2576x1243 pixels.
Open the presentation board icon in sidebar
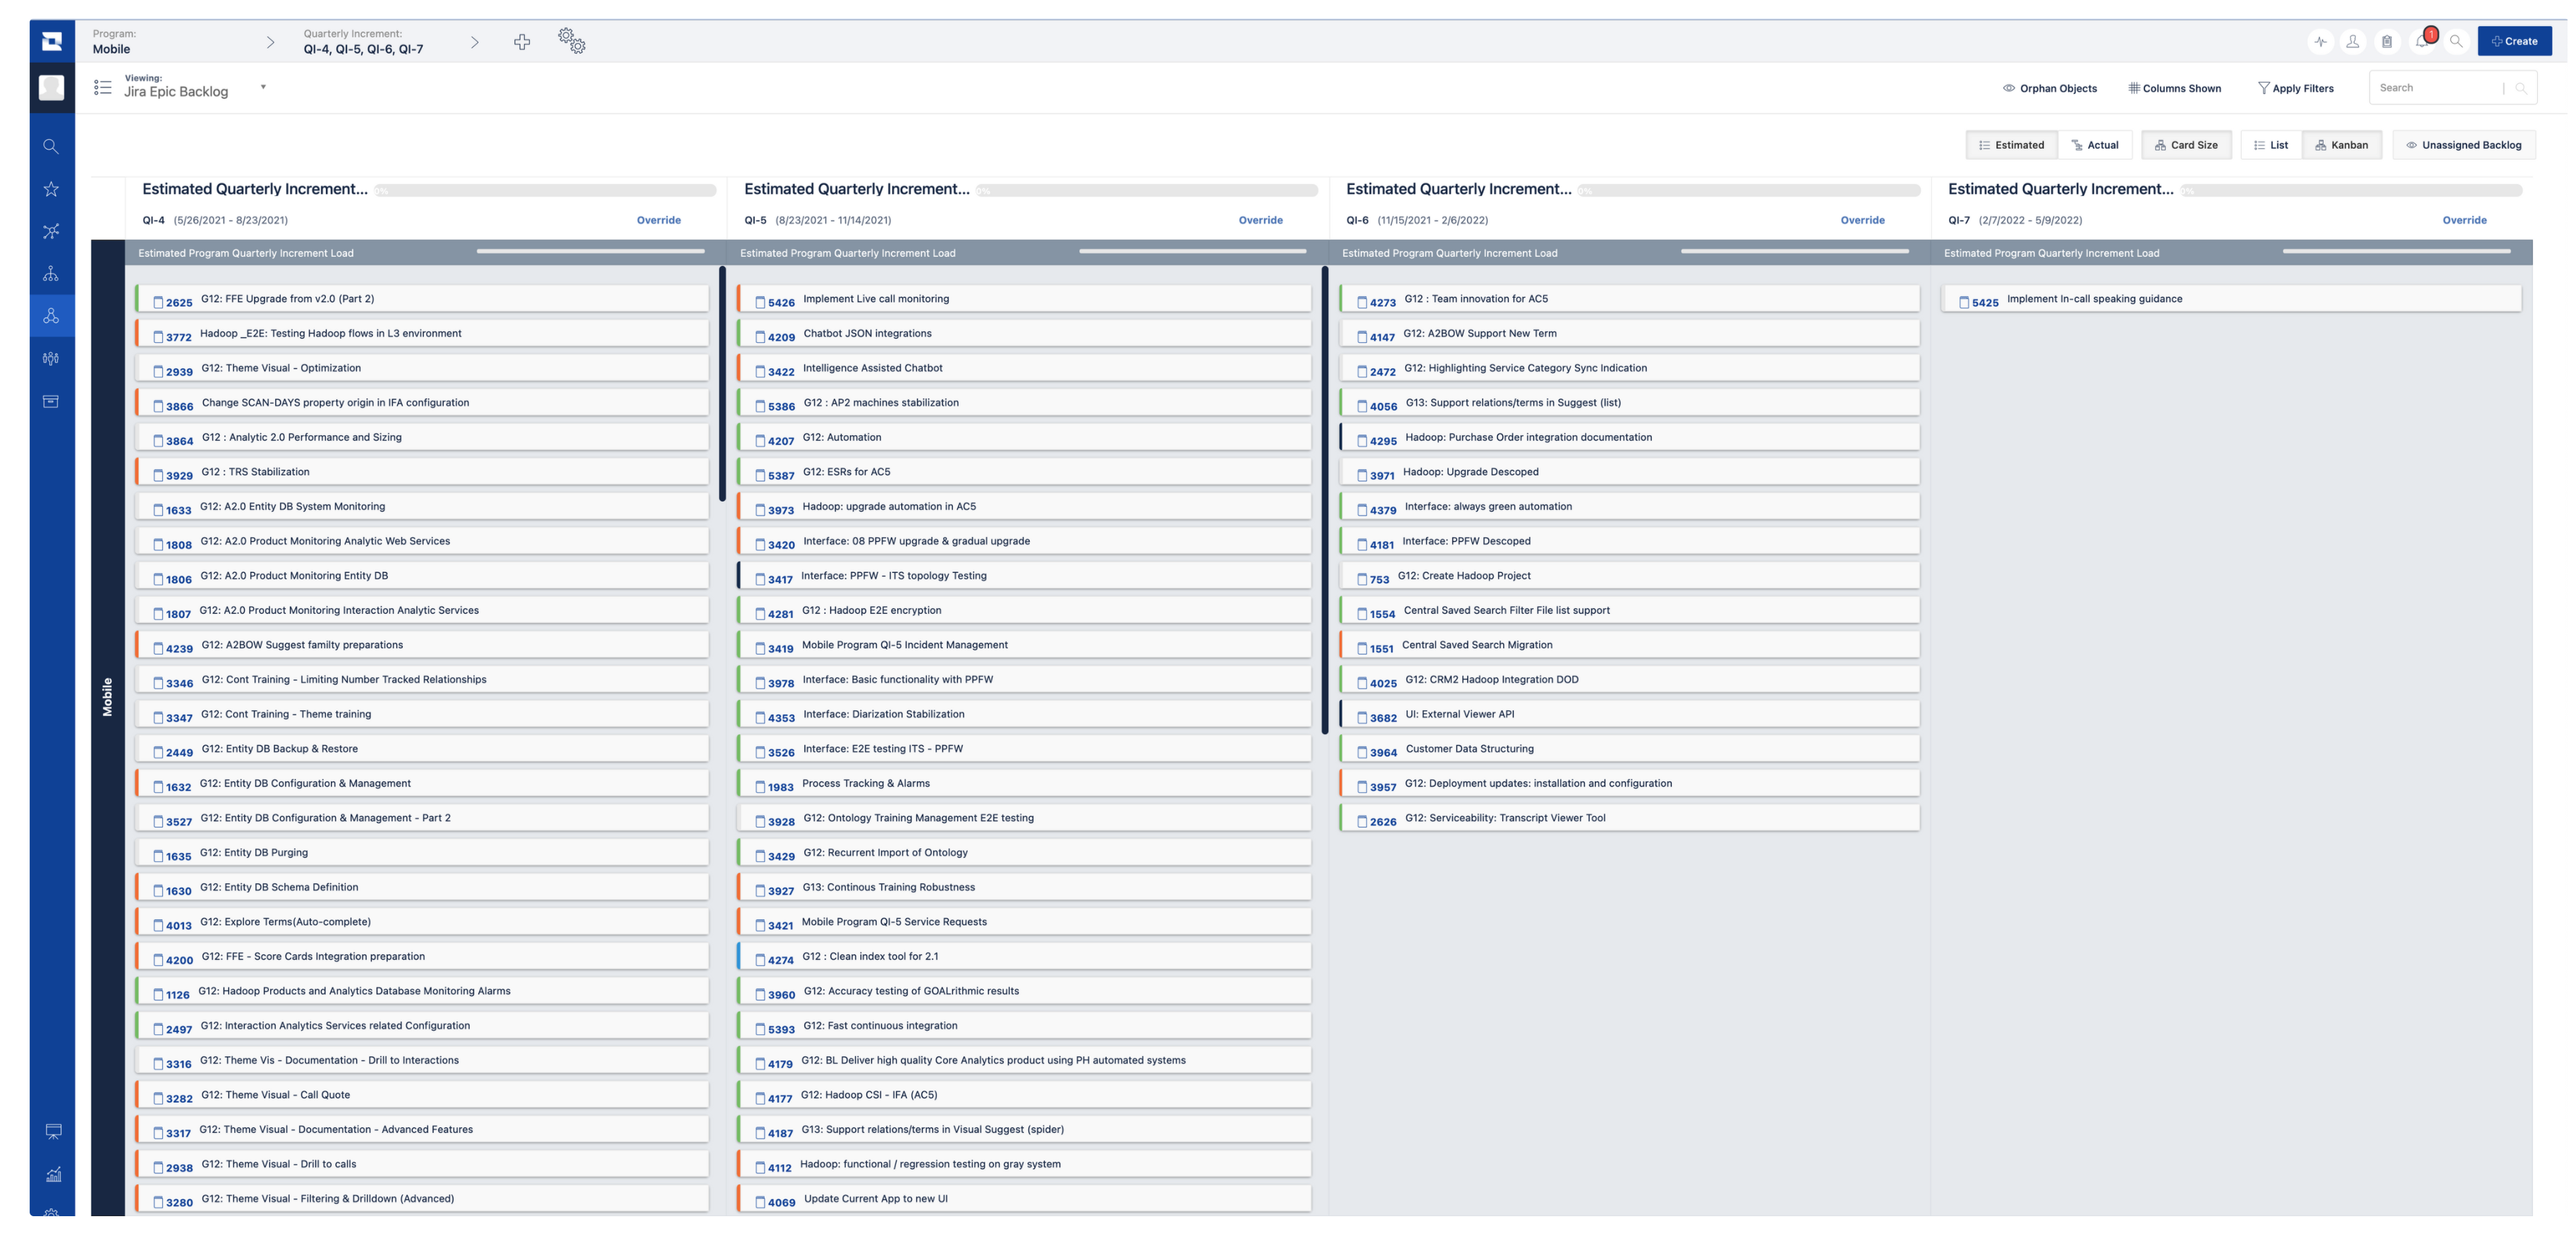click(x=53, y=1132)
